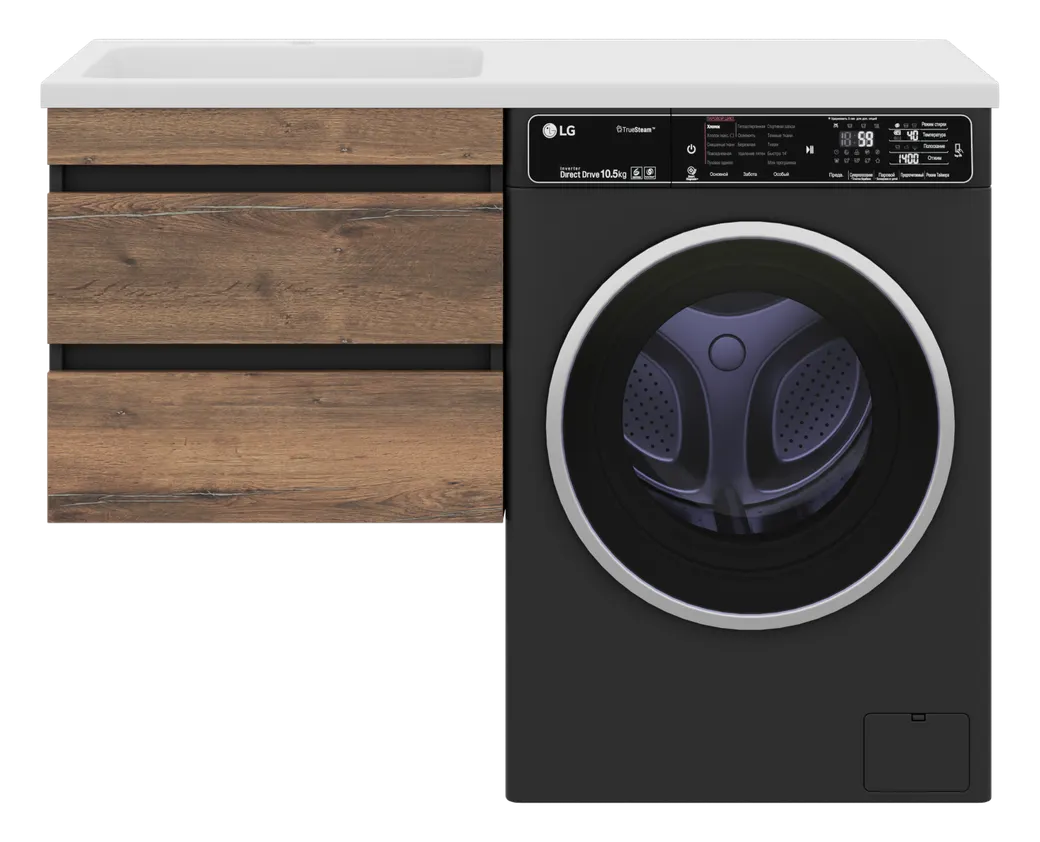
Task: Toggle the Предв. prewash option
Action: pyautogui.click(x=834, y=175)
